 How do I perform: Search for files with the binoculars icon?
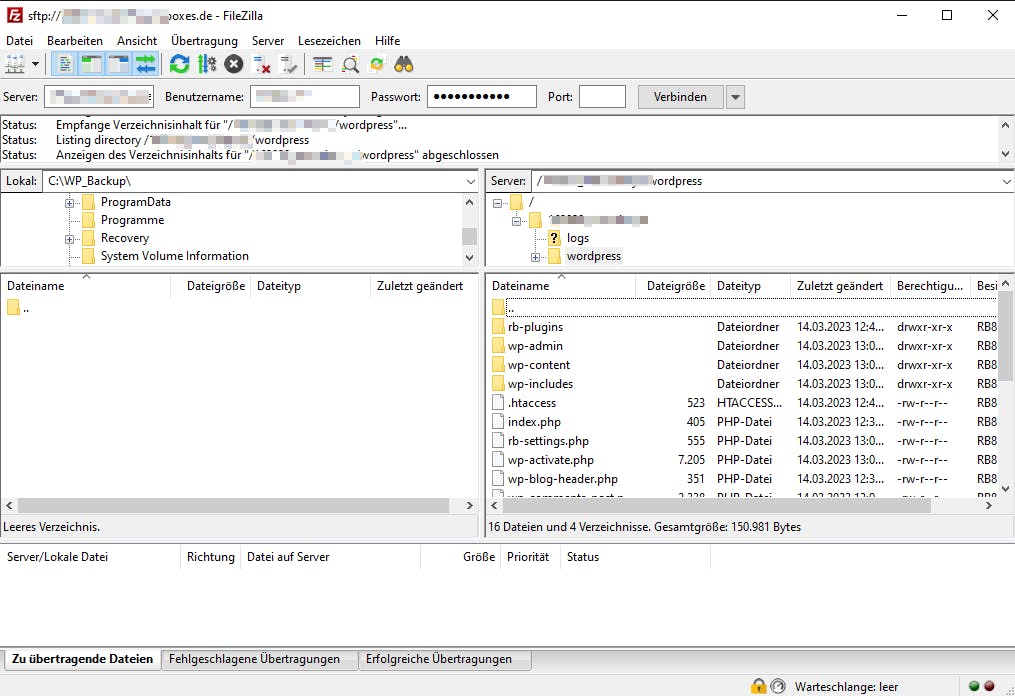[403, 63]
